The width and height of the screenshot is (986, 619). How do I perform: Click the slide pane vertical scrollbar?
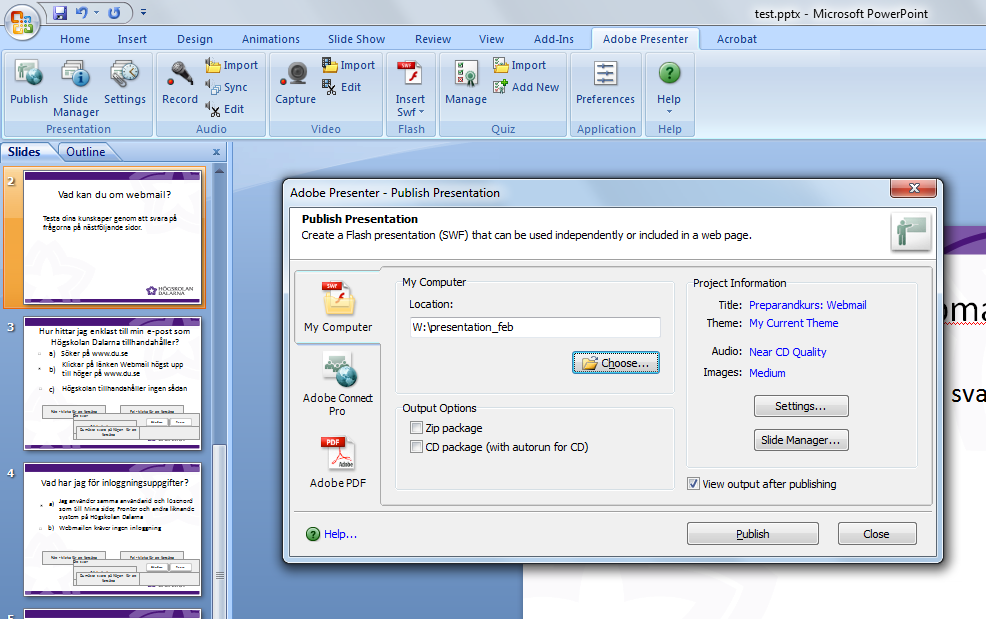pos(219,391)
